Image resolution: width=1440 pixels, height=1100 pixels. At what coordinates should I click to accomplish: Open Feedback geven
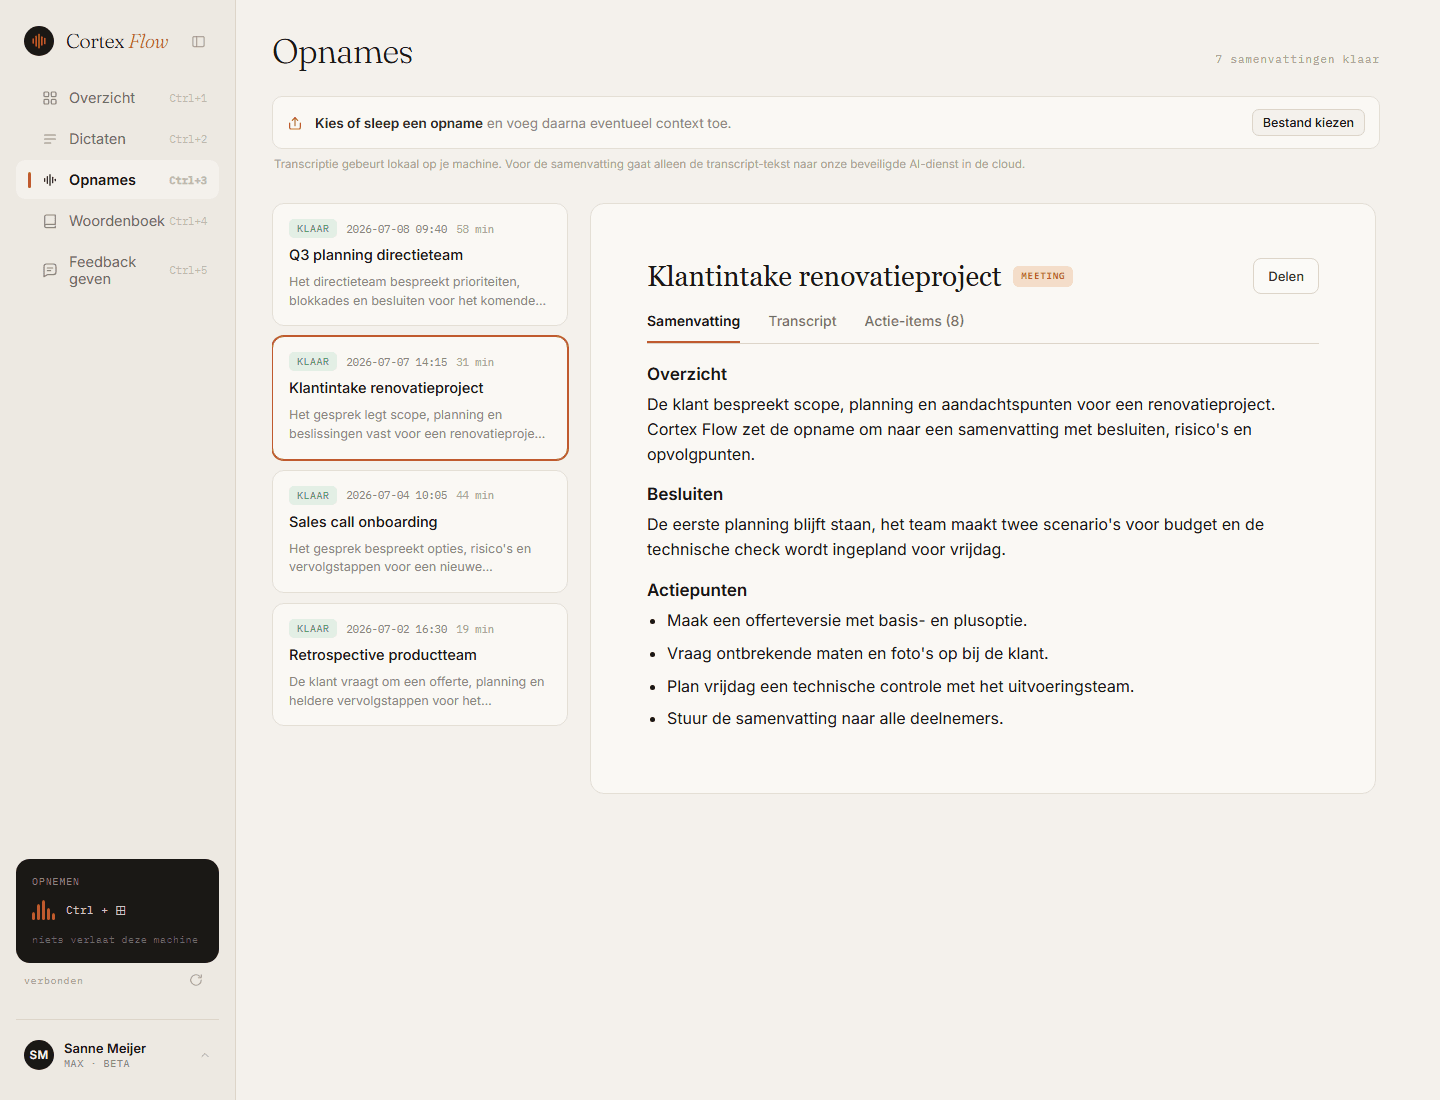[x=117, y=270]
